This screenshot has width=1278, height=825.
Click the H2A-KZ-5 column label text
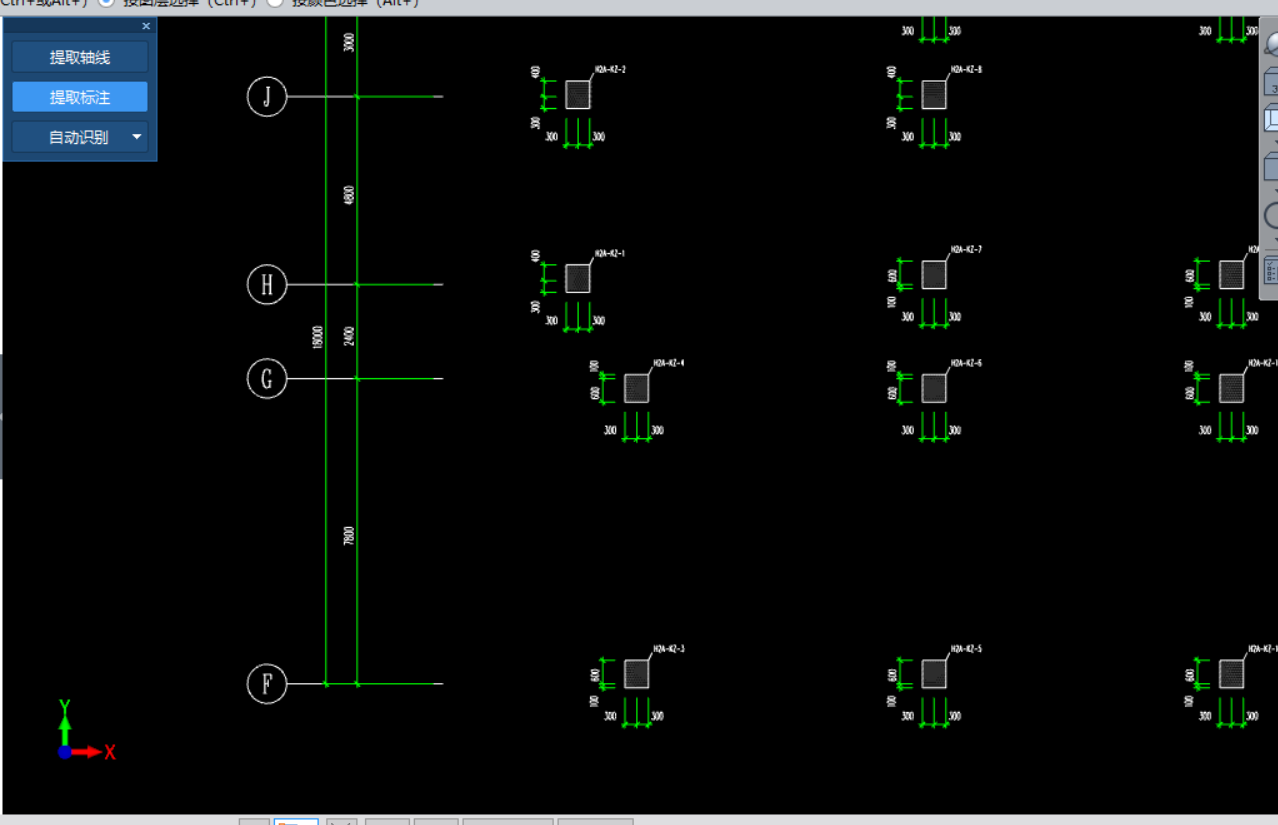tap(966, 649)
